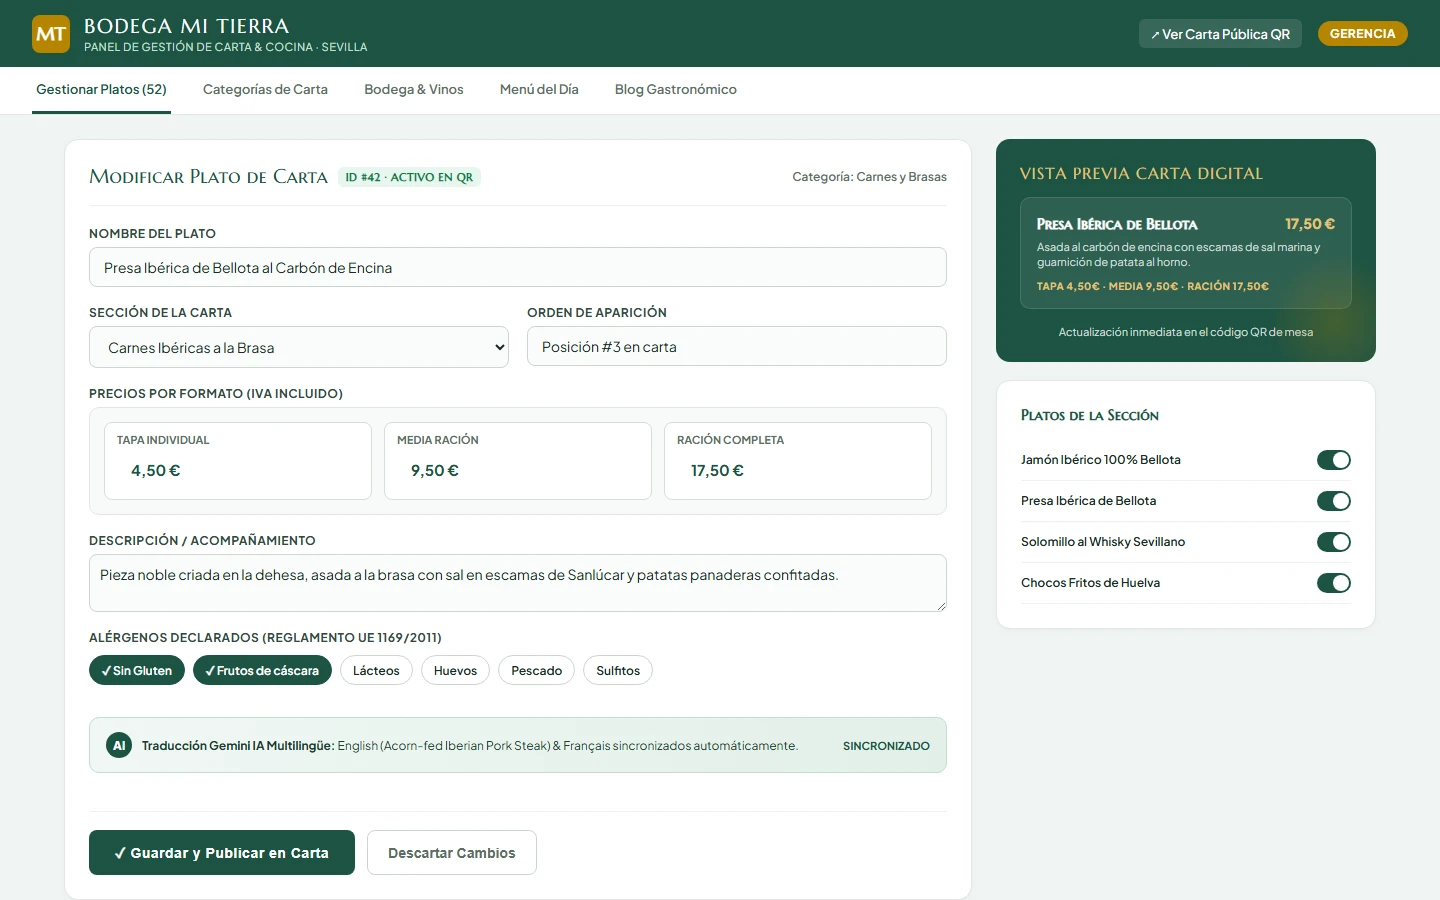Toggle Jamón Ibérico 100% Bellota availability

1334,460
